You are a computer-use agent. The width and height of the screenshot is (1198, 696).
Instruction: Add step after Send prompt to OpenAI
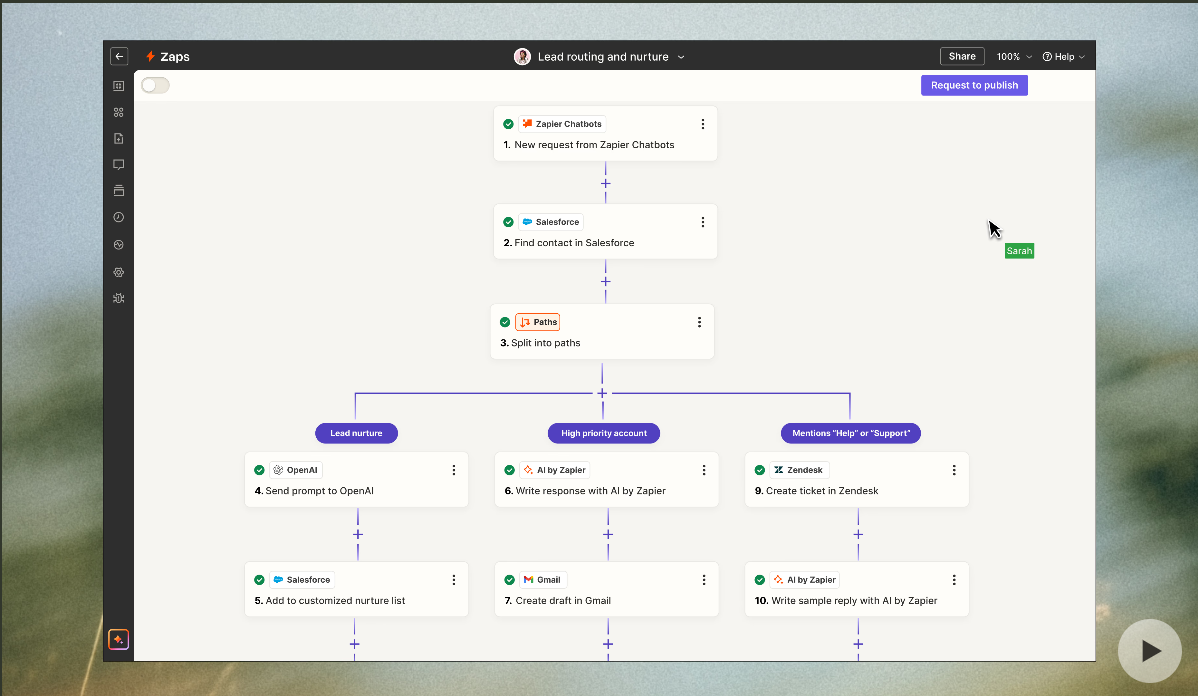point(358,534)
